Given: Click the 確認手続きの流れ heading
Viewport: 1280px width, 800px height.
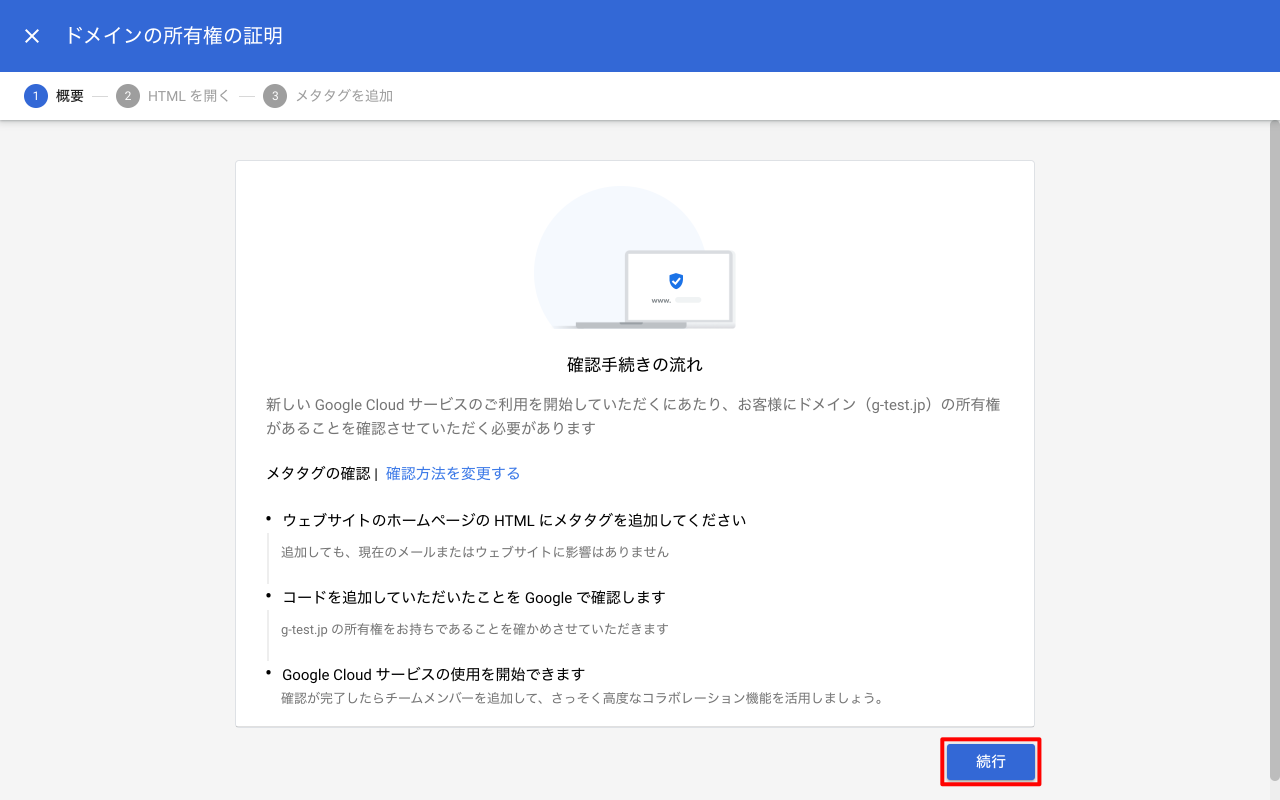Looking at the screenshot, I should click(633, 364).
